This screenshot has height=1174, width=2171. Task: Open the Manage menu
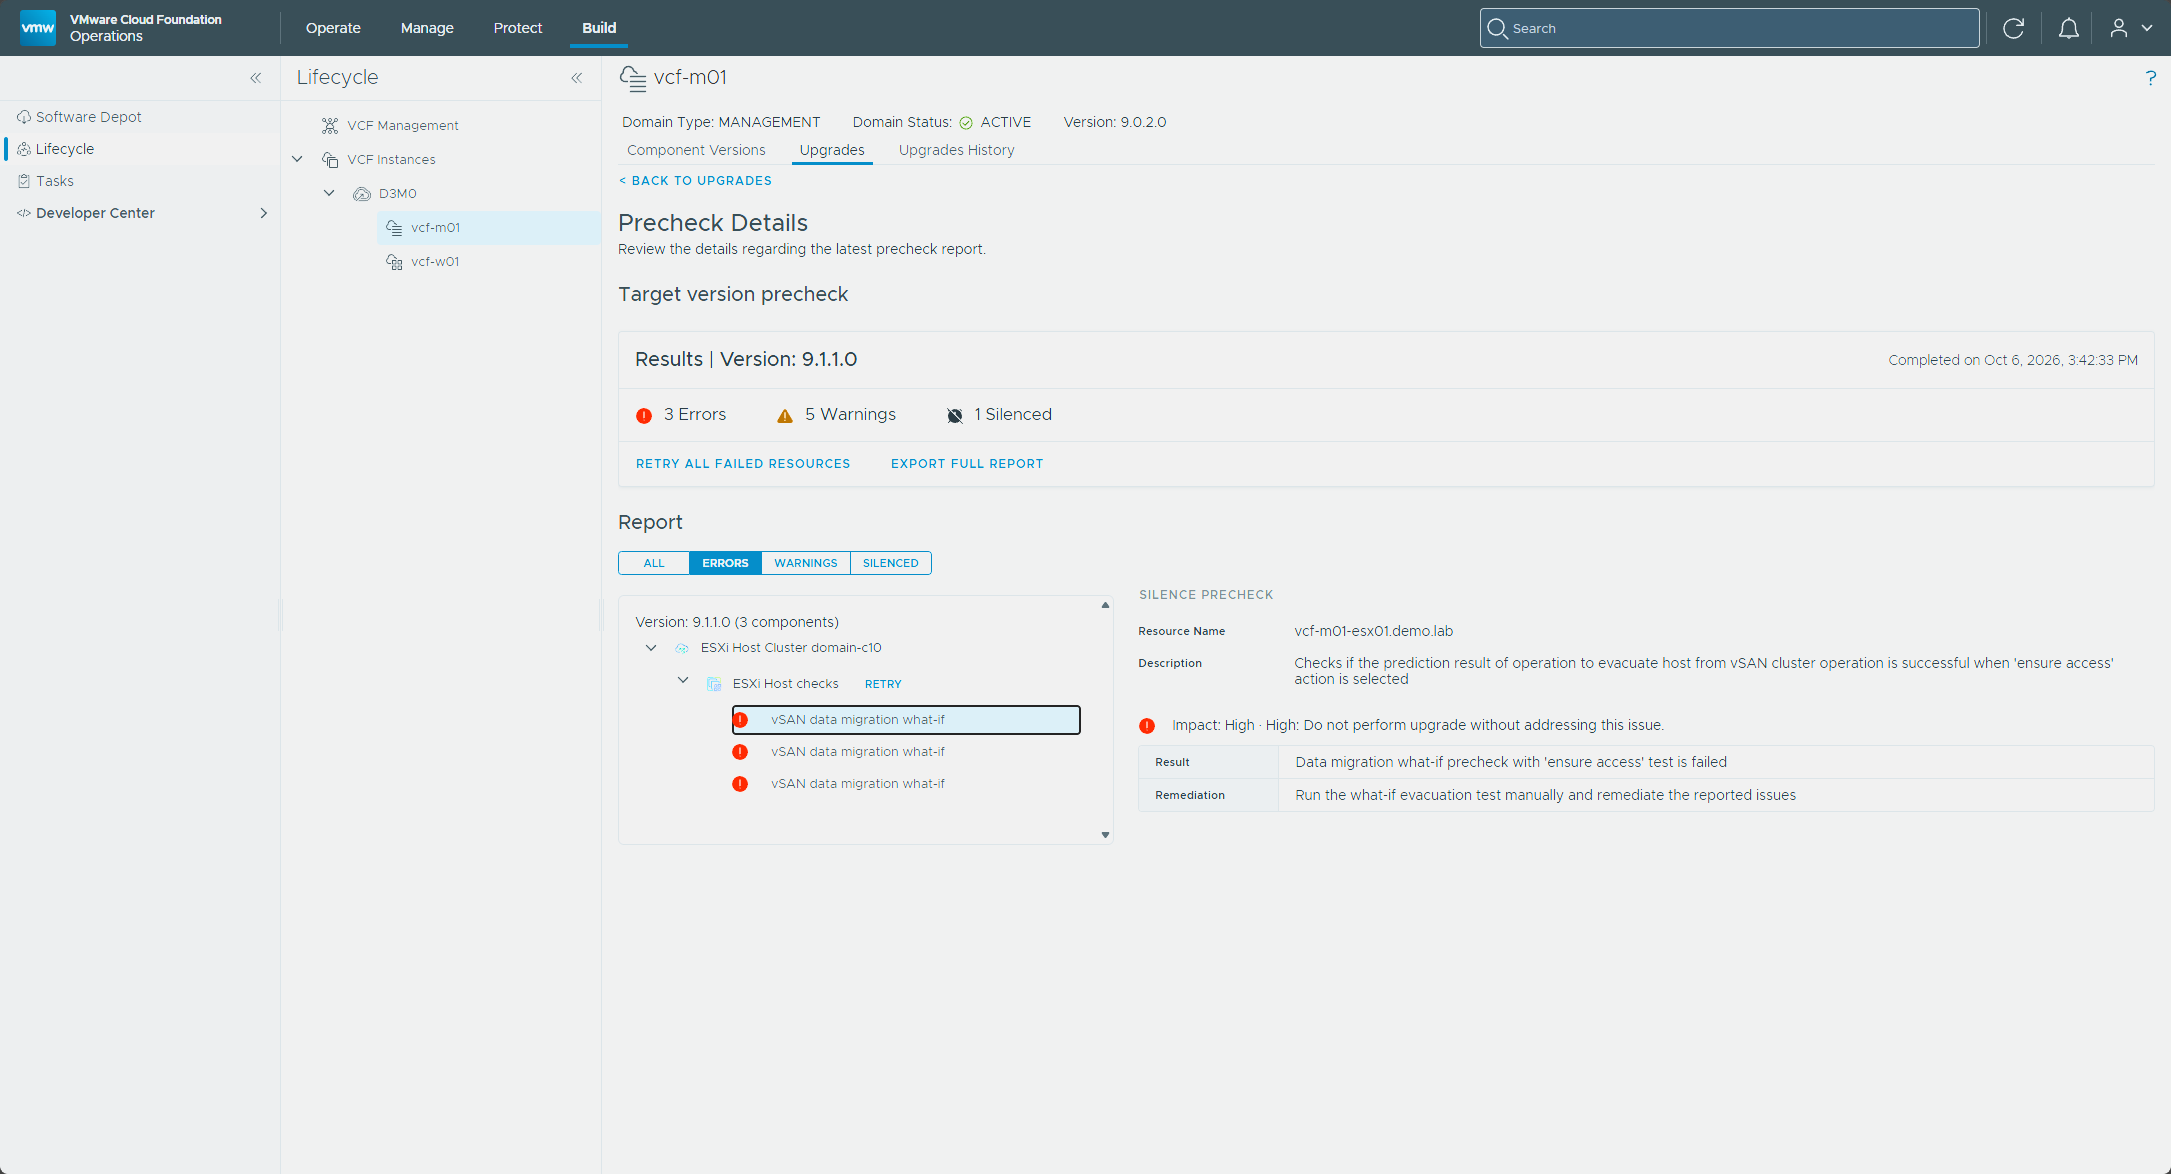pos(427,28)
